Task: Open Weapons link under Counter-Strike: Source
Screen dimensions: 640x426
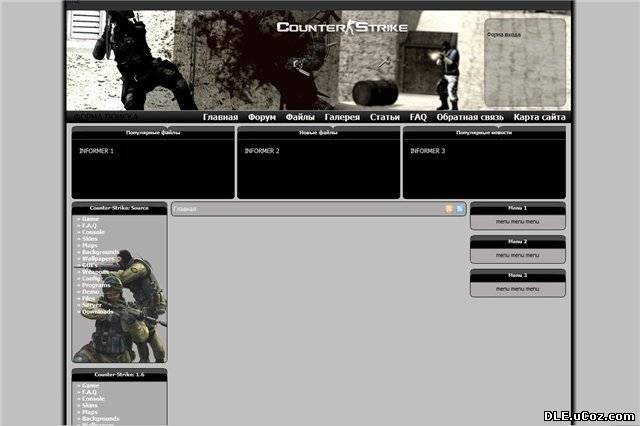Action: point(95,272)
